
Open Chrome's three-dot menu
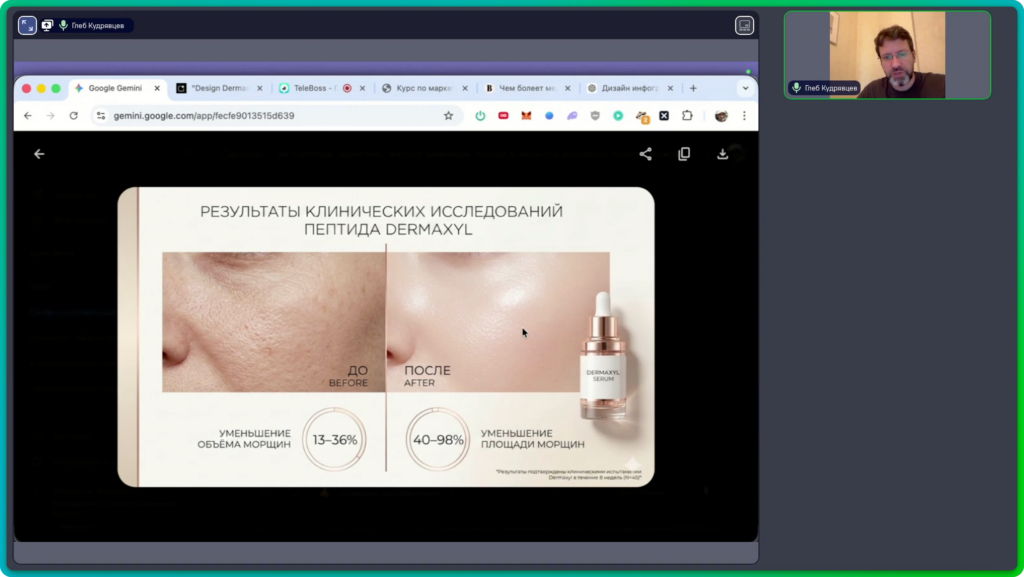pyautogui.click(x=744, y=116)
